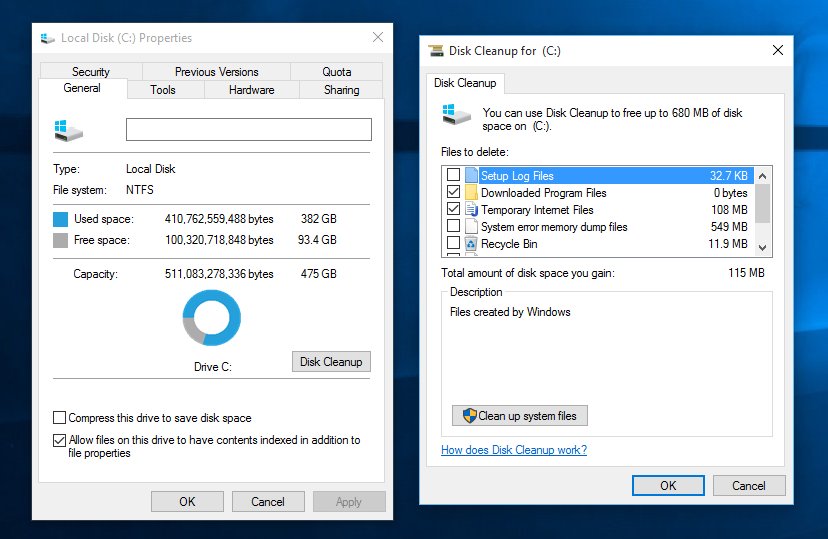This screenshot has width=828, height=539.
Task: Uncheck Downloaded Program Files checkbox
Action: 453,192
